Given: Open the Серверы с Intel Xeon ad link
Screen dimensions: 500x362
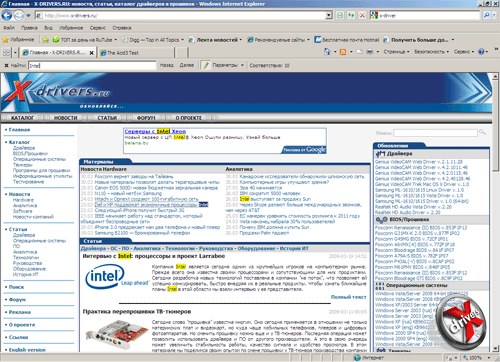Looking at the screenshot, I should (155, 131).
